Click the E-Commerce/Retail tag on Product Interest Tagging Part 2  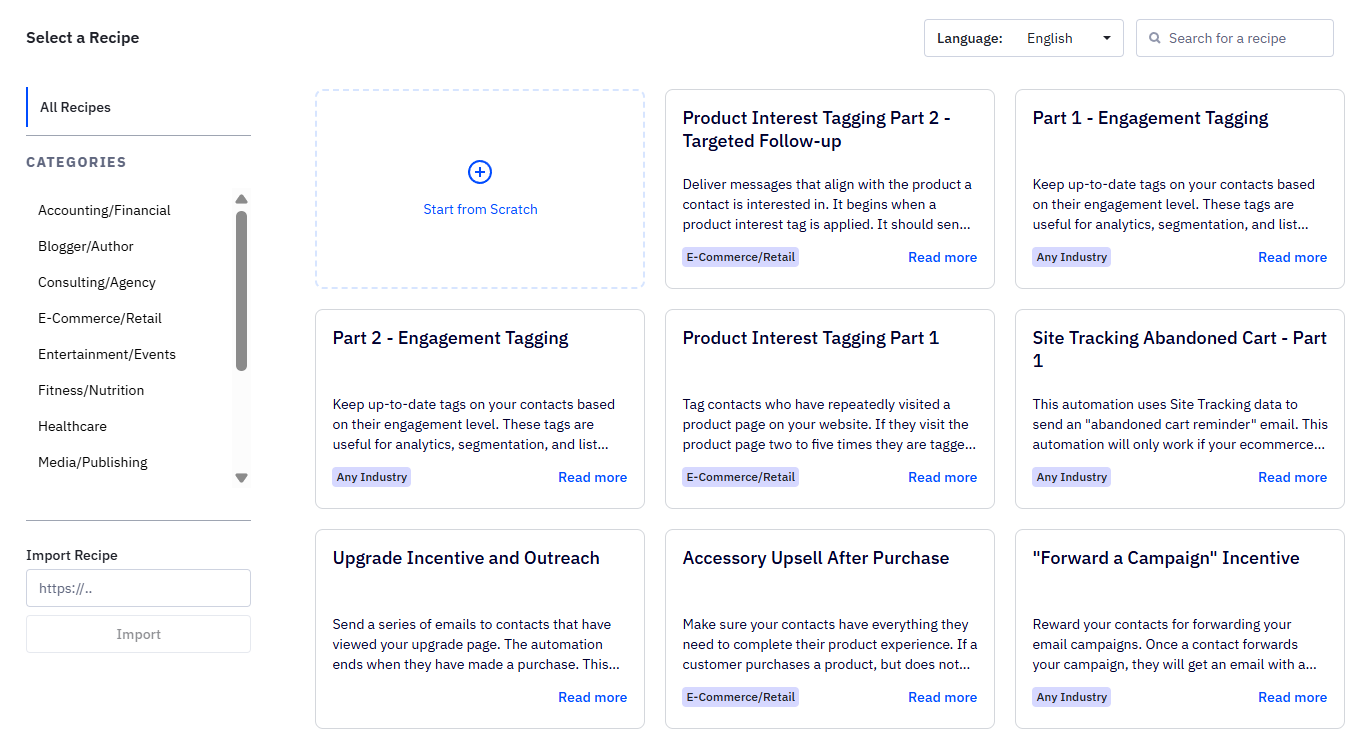(x=740, y=256)
